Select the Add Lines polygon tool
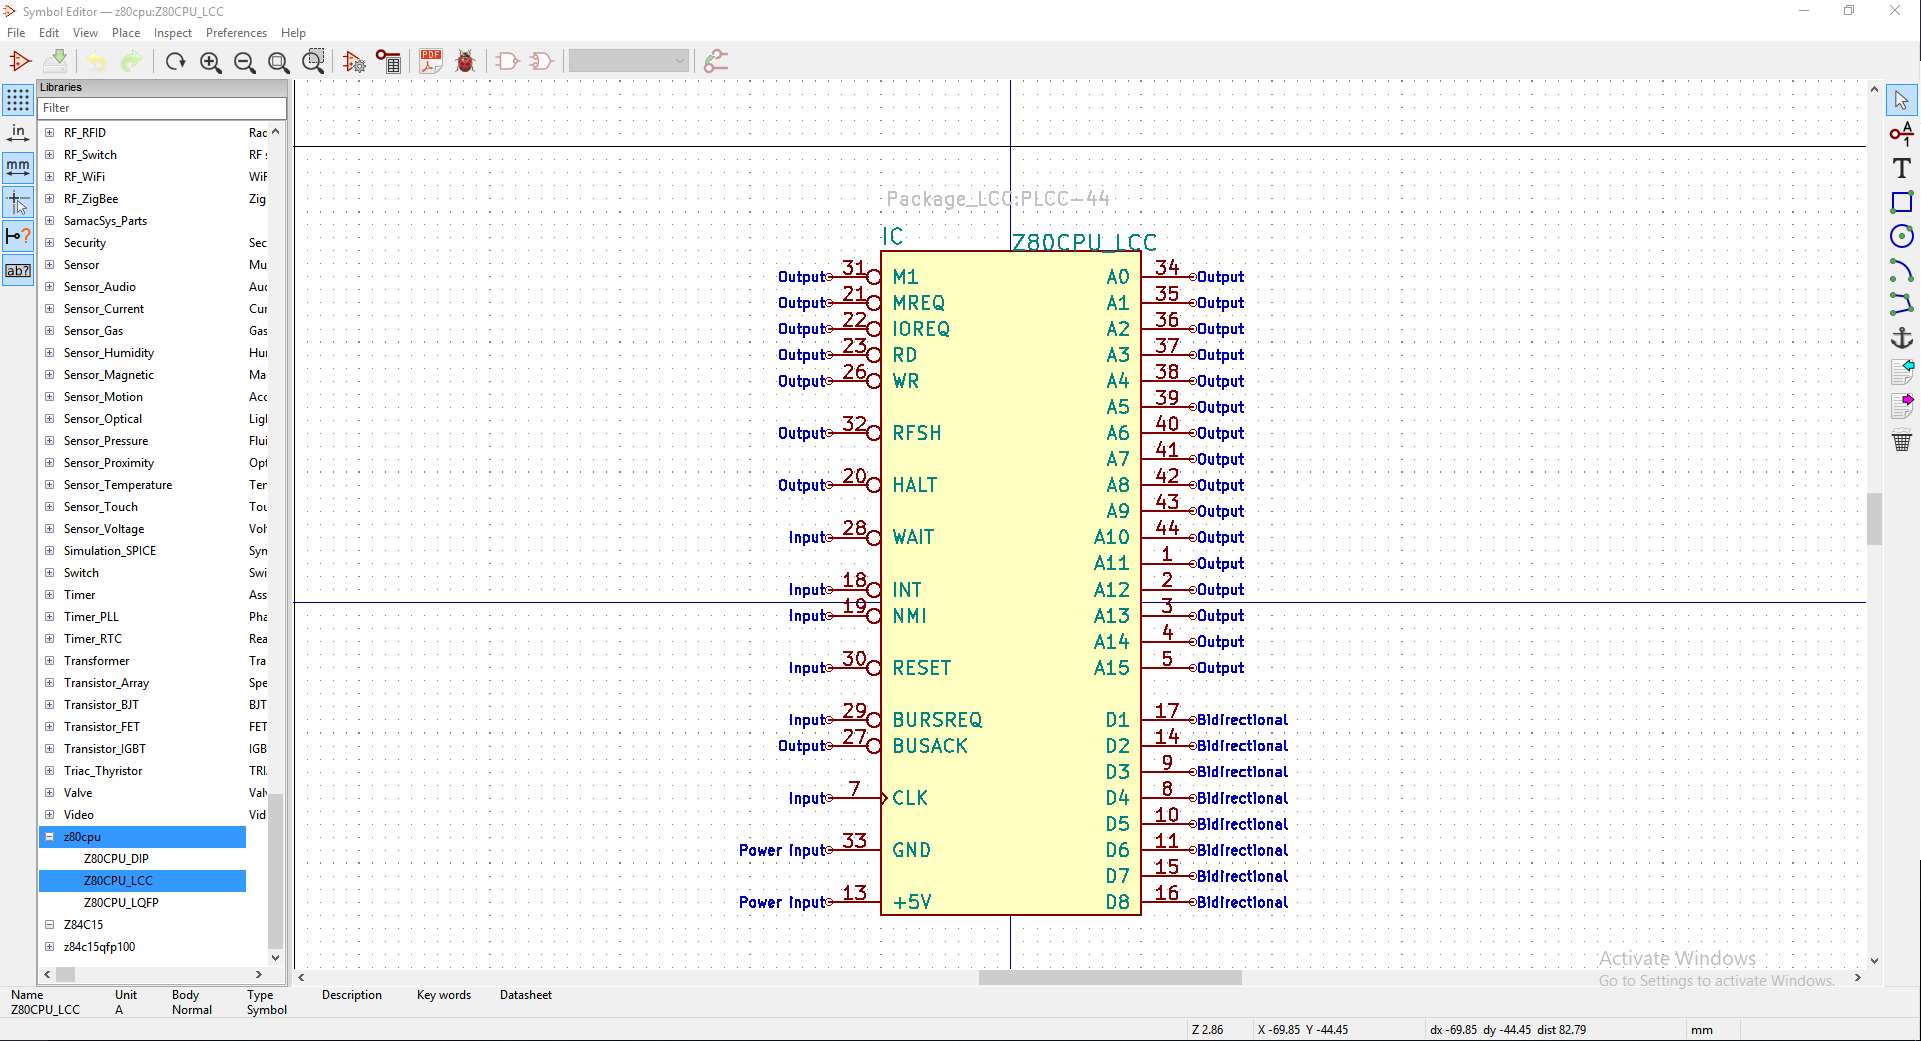 pyautogui.click(x=1901, y=304)
